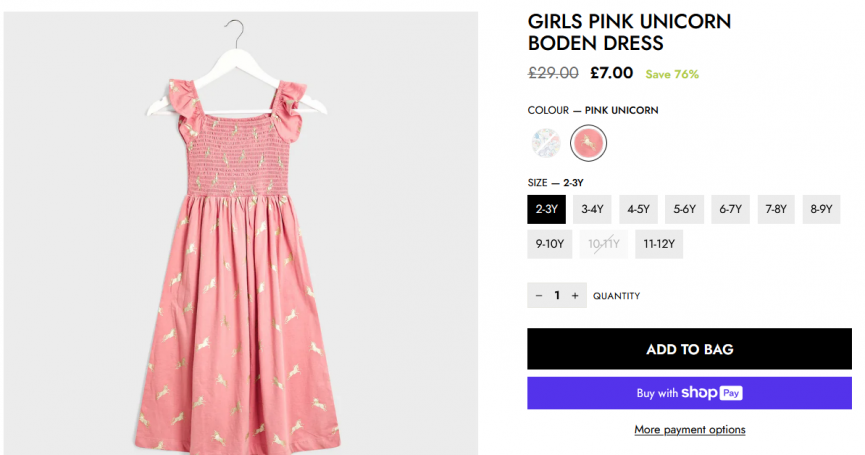Select the Pink Unicorn colour swatch

tap(588, 144)
